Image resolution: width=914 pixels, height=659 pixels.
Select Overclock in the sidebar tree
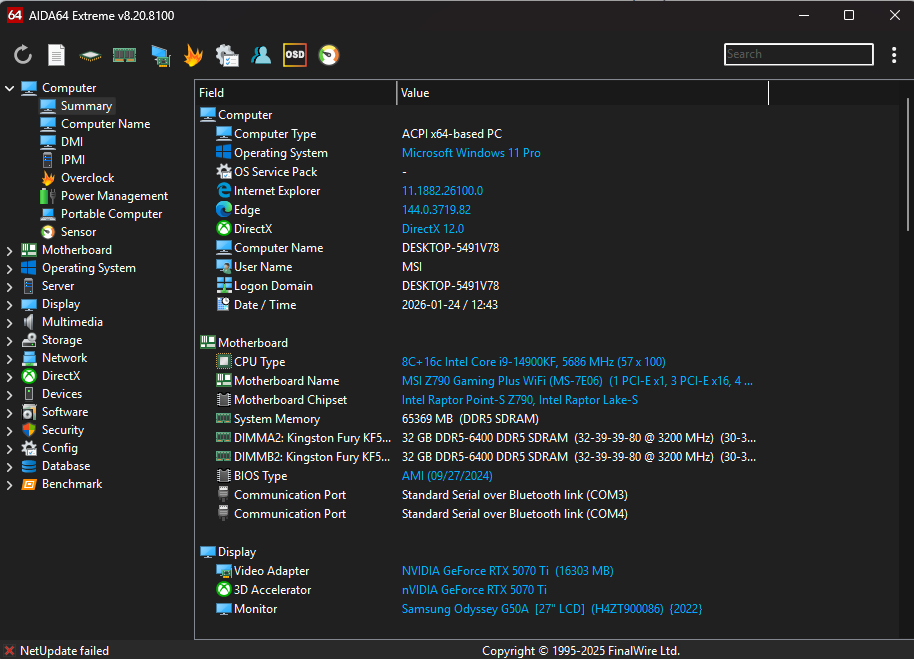[87, 178]
